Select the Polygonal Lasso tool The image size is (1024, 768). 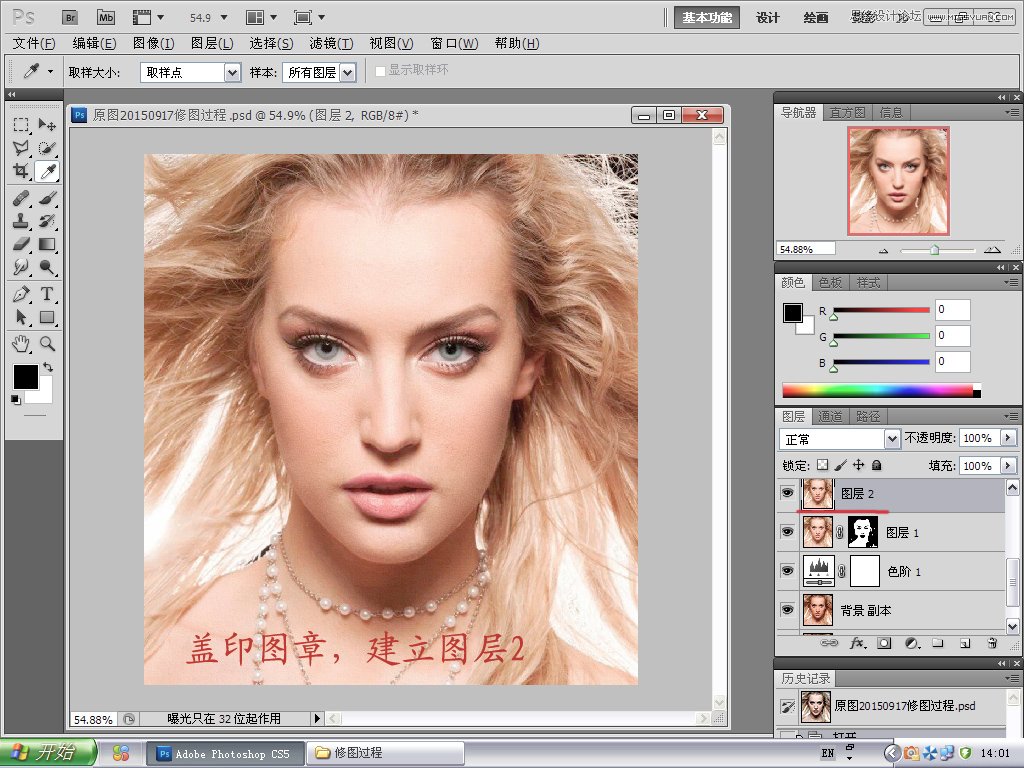coord(21,148)
